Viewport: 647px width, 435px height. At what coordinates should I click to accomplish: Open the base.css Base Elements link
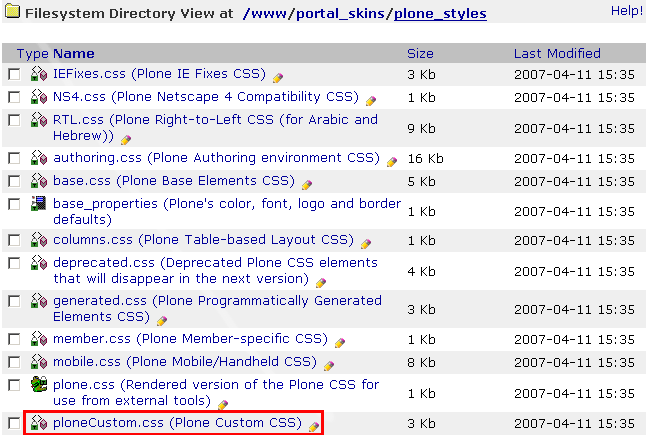coord(174,181)
